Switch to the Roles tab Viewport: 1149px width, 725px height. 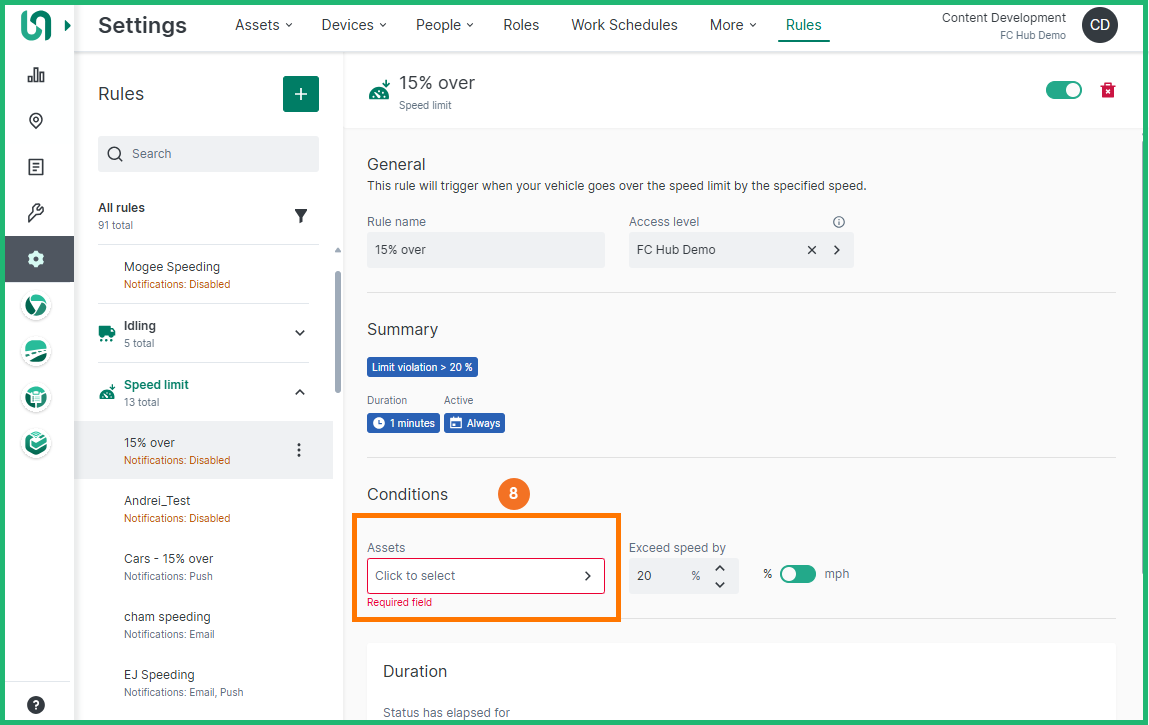(521, 25)
